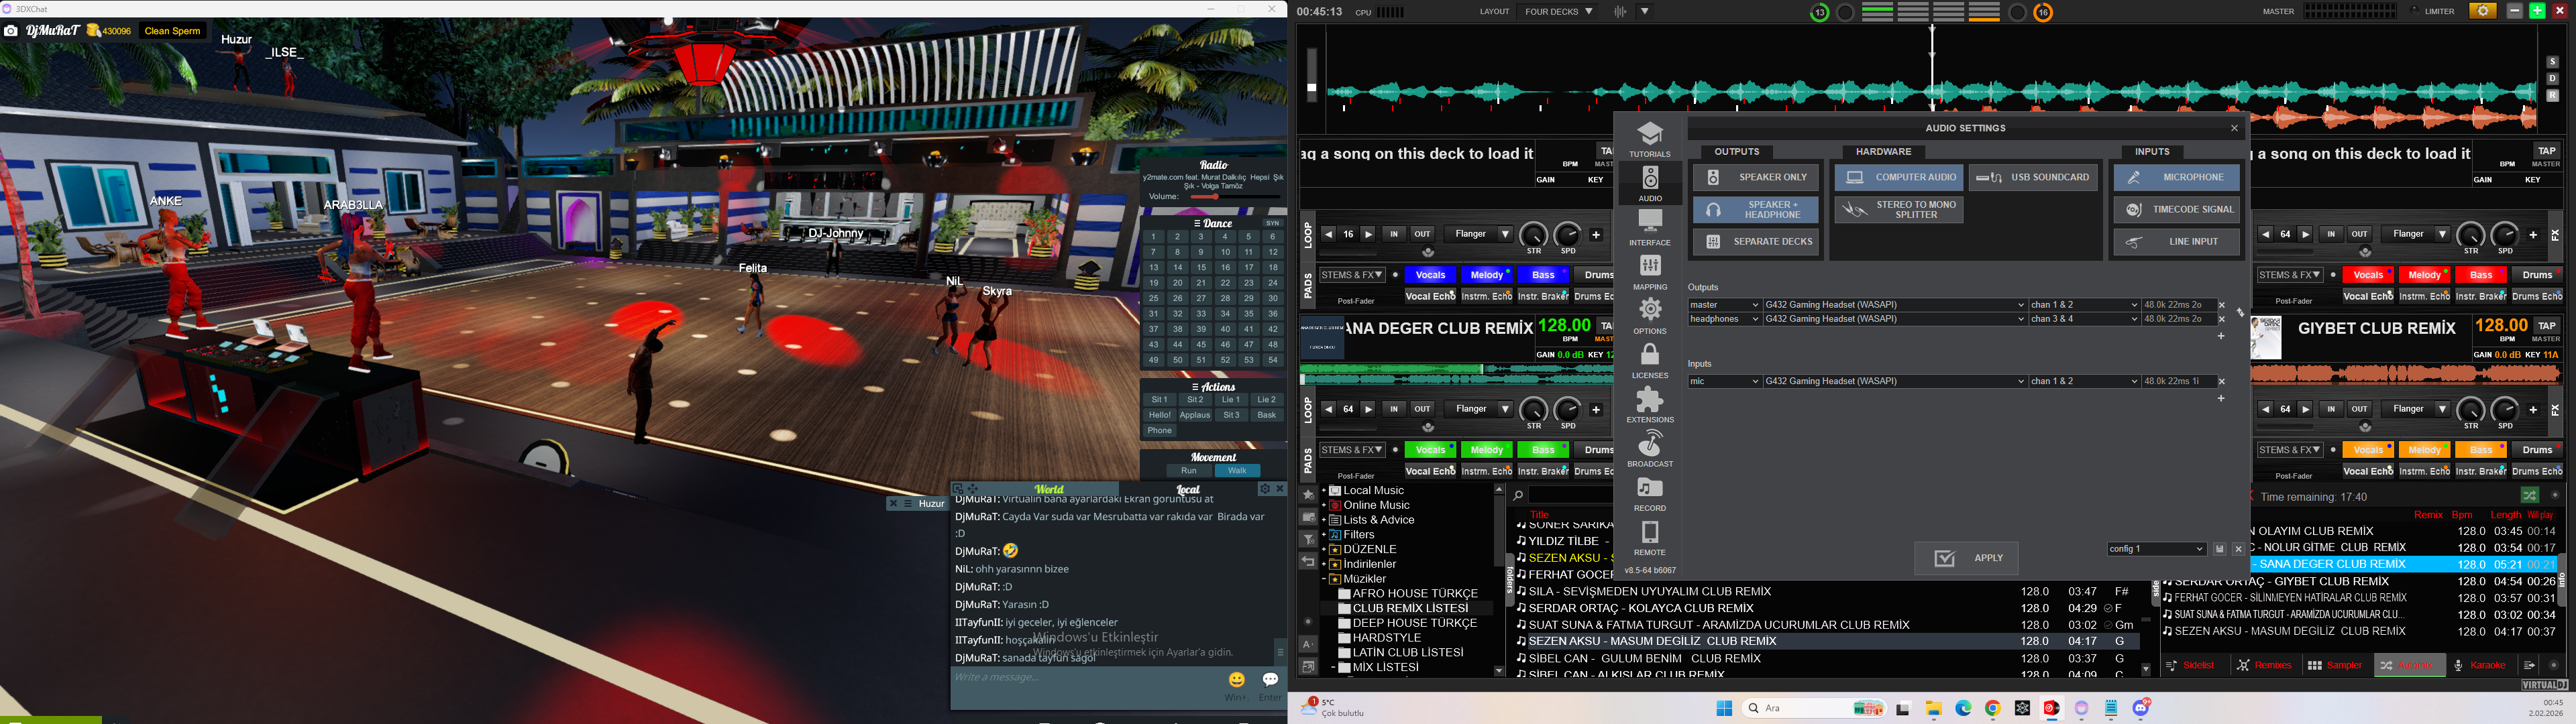Toggle Microphone input option

2176,177
